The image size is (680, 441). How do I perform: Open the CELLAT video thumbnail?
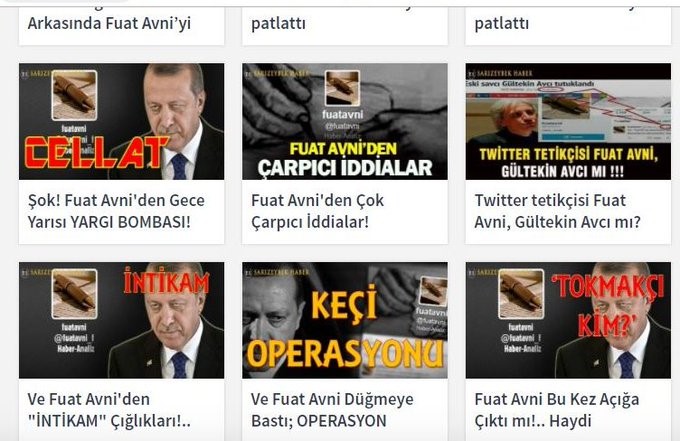click(121, 121)
